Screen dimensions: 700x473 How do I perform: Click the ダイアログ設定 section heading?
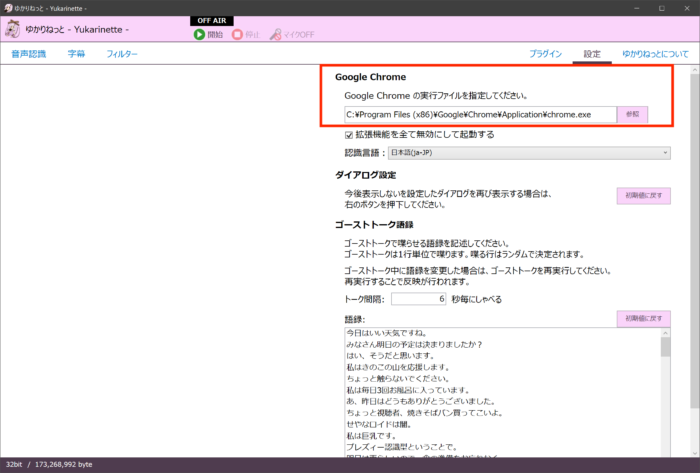point(366,175)
